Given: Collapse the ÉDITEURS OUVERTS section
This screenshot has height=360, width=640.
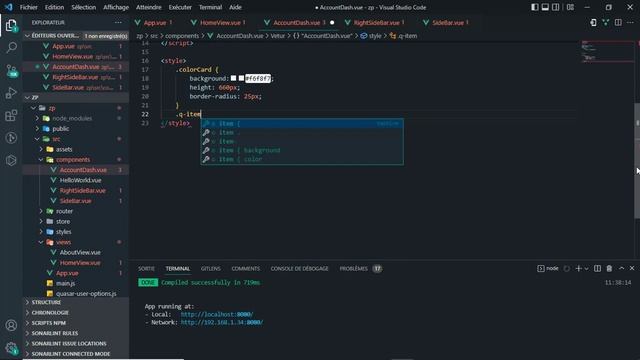Looking at the screenshot, I should tap(56, 36).
